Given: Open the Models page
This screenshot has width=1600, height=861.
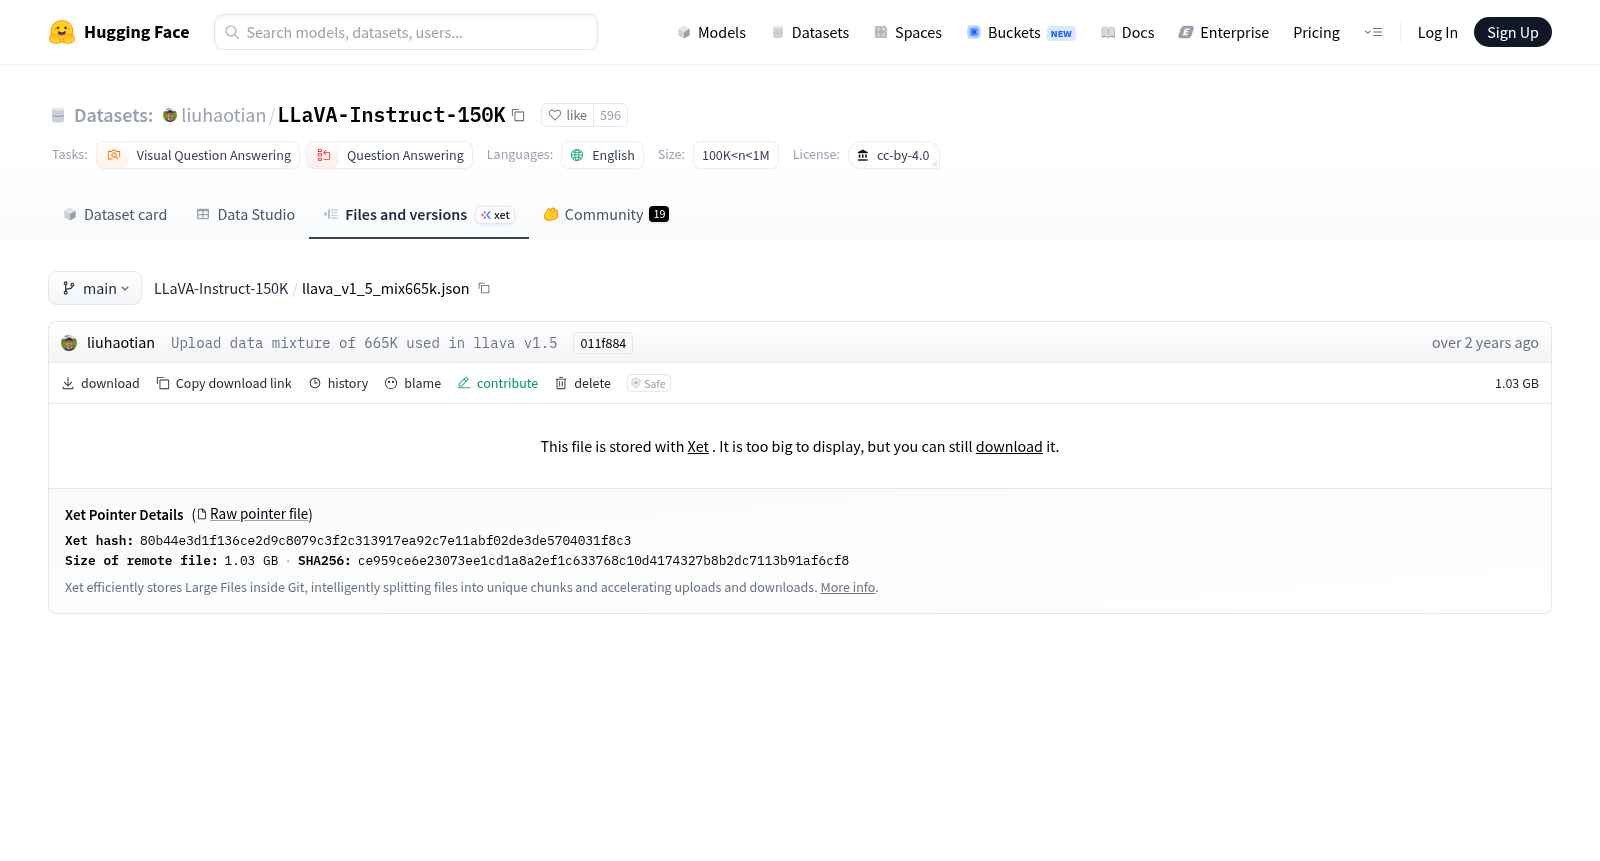Looking at the screenshot, I should 712,32.
